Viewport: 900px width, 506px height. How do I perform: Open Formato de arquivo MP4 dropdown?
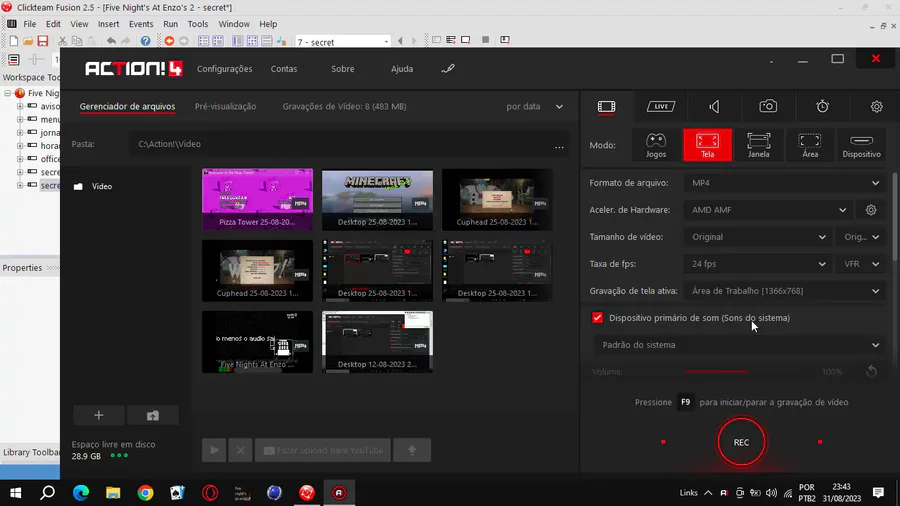[785, 183]
